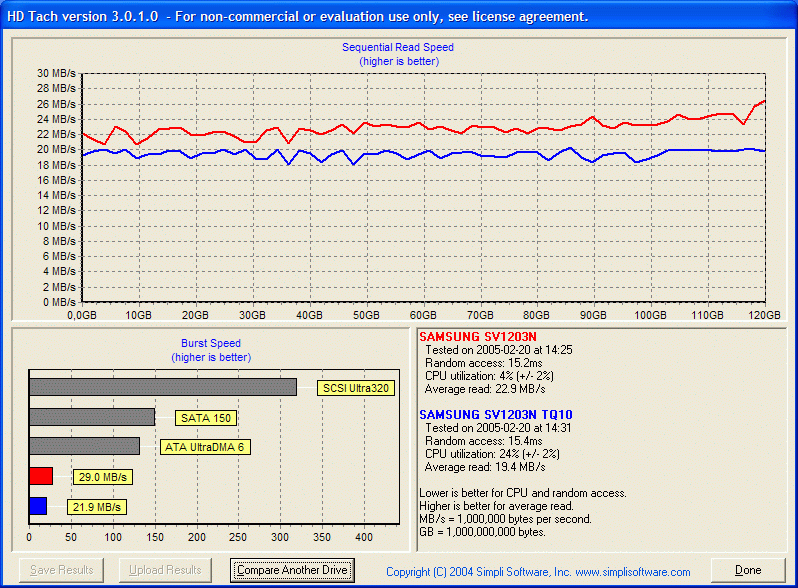Click the 0 MB/s axis label
798x588 pixels.
[59, 302]
